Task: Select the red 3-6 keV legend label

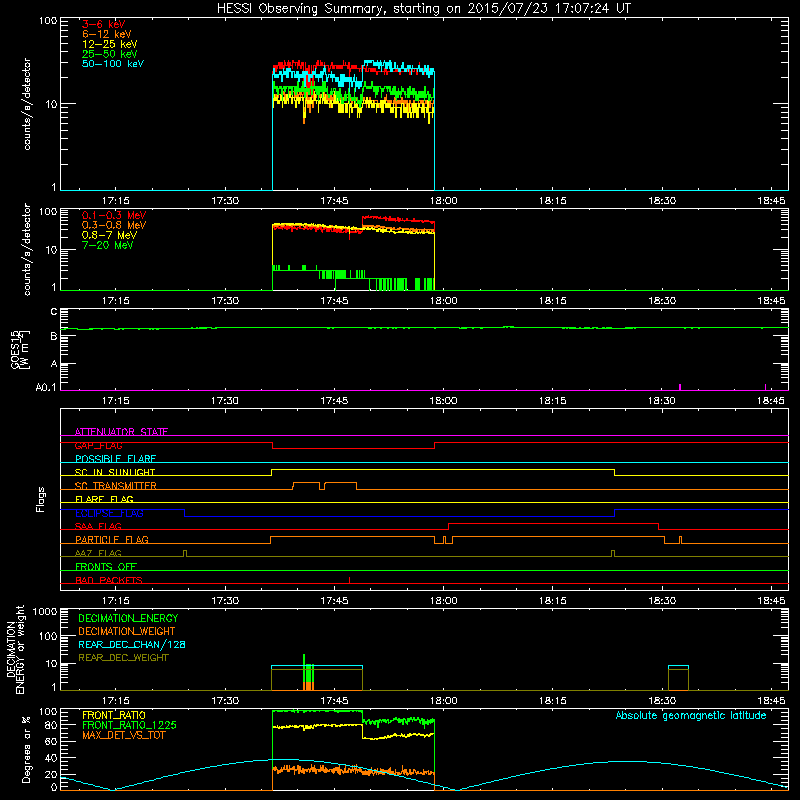Action: (x=103, y=24)
